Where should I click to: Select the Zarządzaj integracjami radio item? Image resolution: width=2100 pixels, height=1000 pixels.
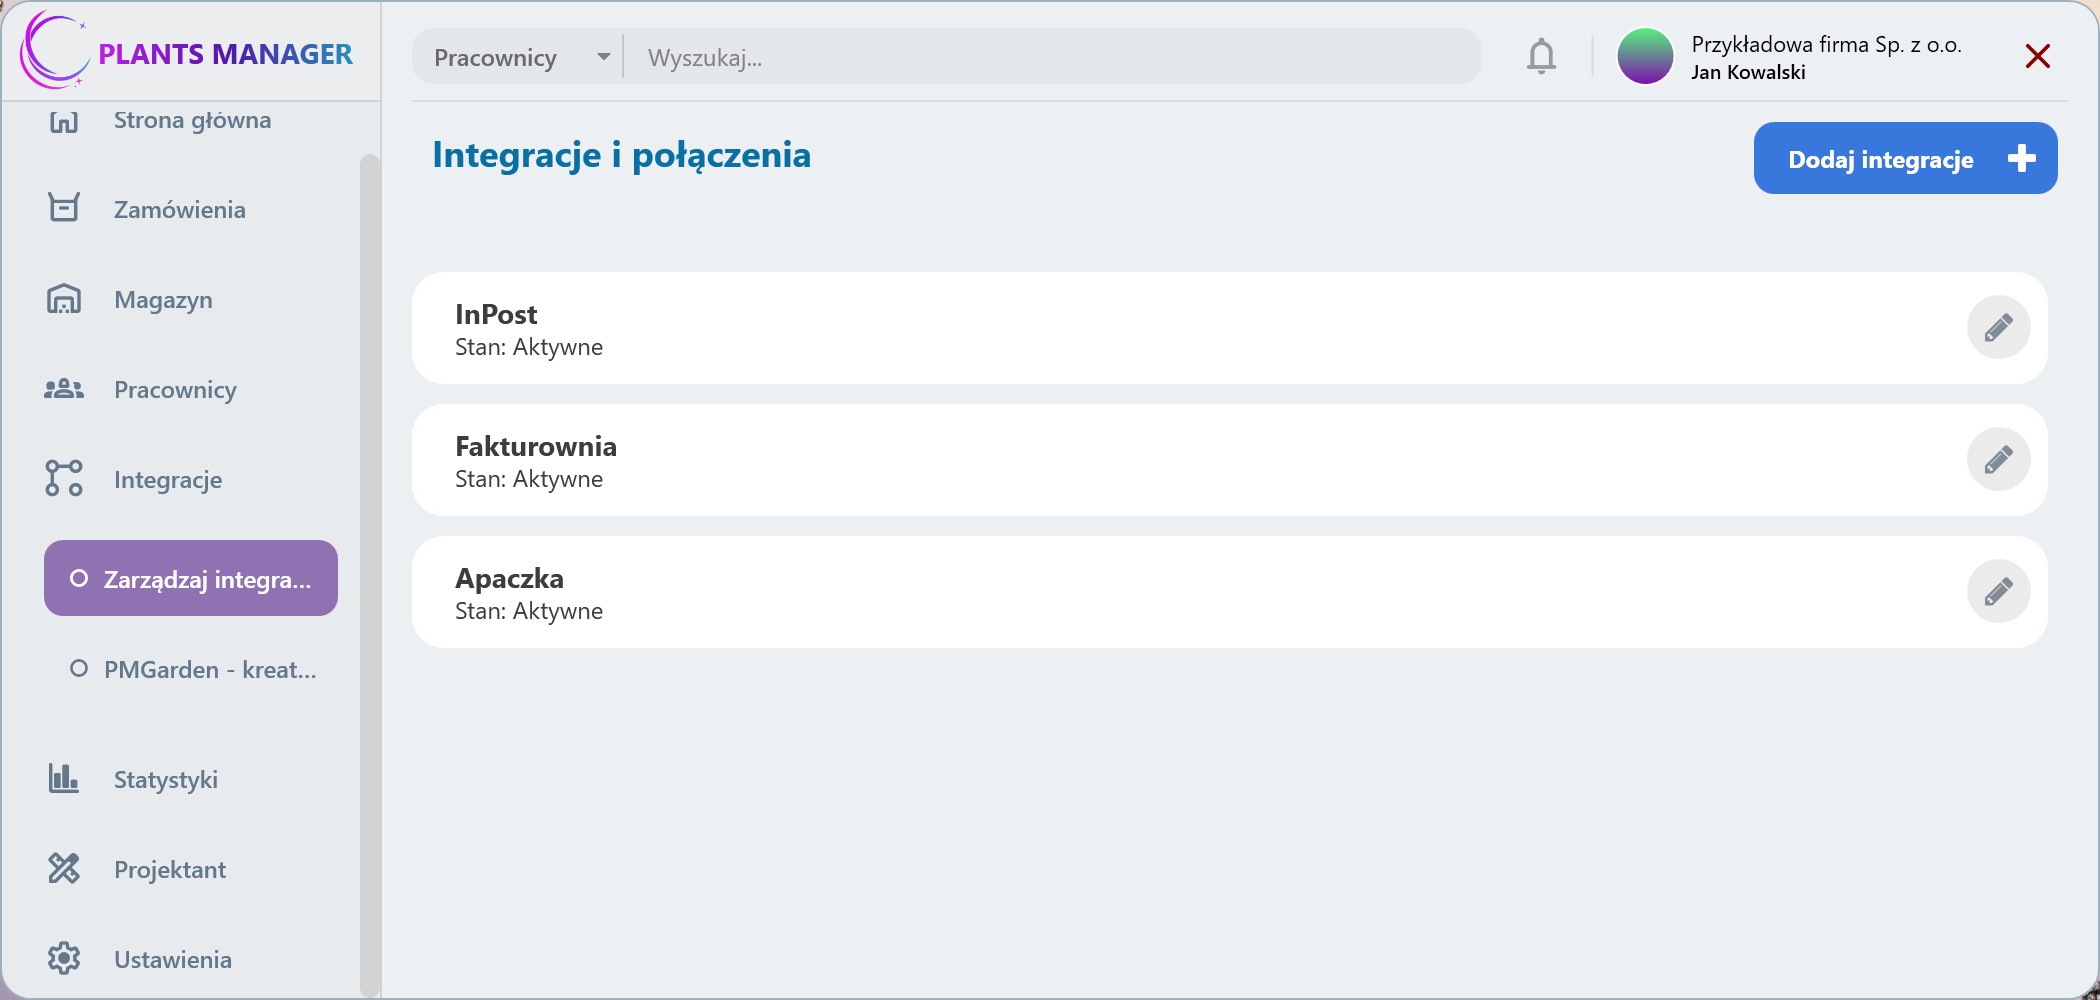pyautogui.click(x=190, y=578)
